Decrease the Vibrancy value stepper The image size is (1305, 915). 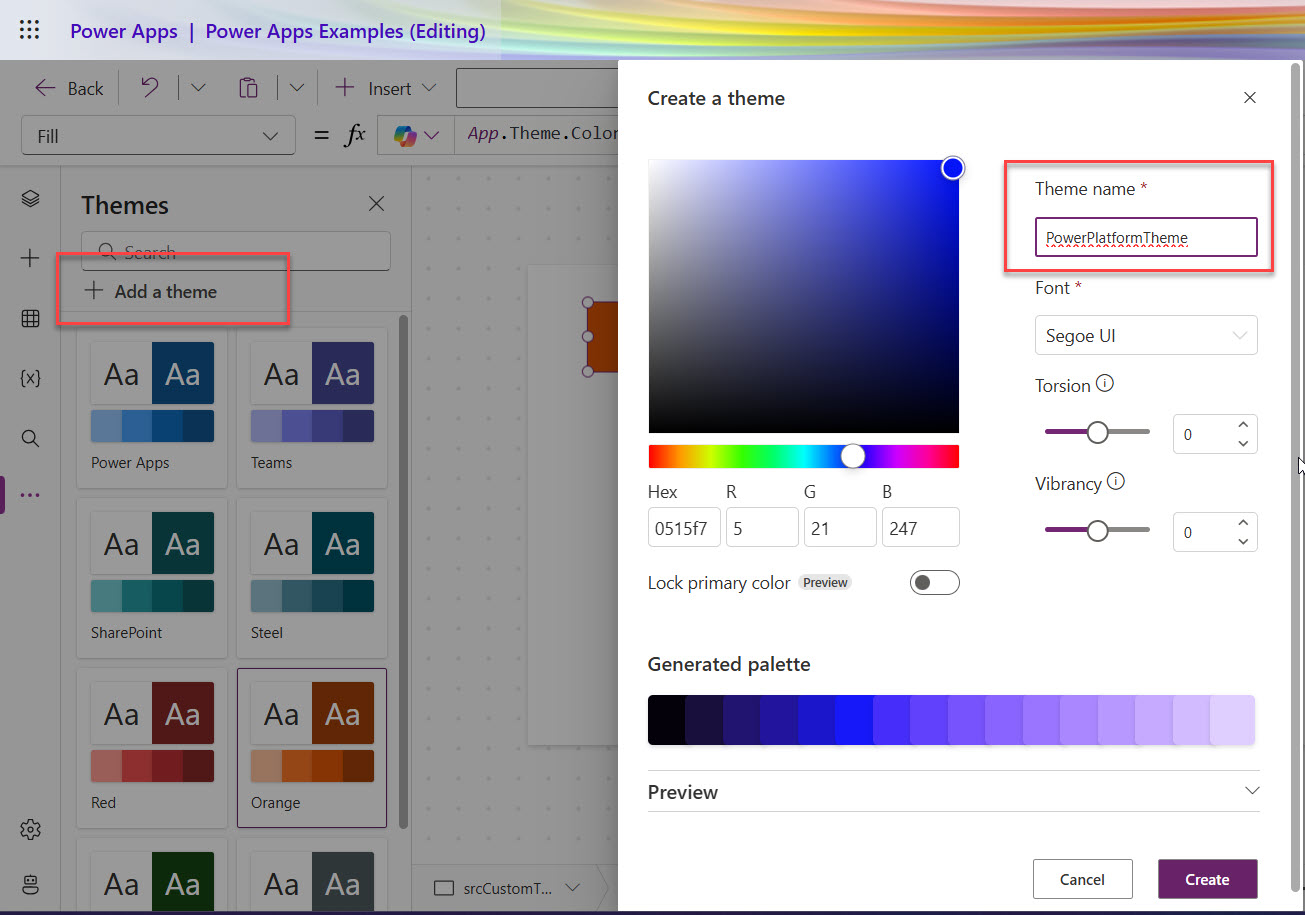point(1243,540)
